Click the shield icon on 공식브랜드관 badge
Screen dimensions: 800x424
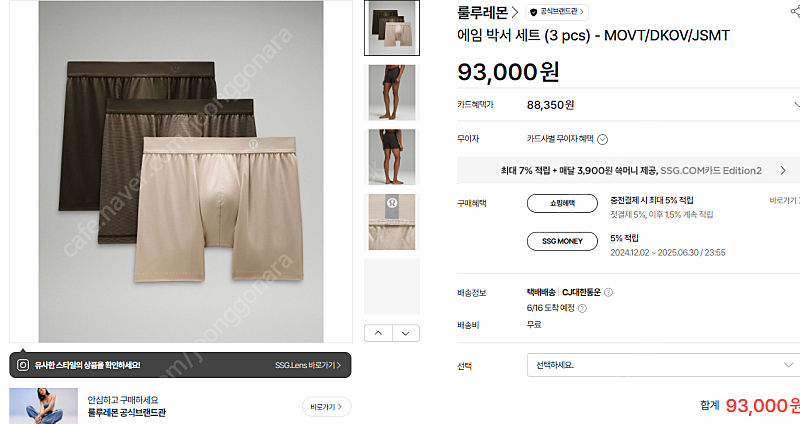pos(534,12)
